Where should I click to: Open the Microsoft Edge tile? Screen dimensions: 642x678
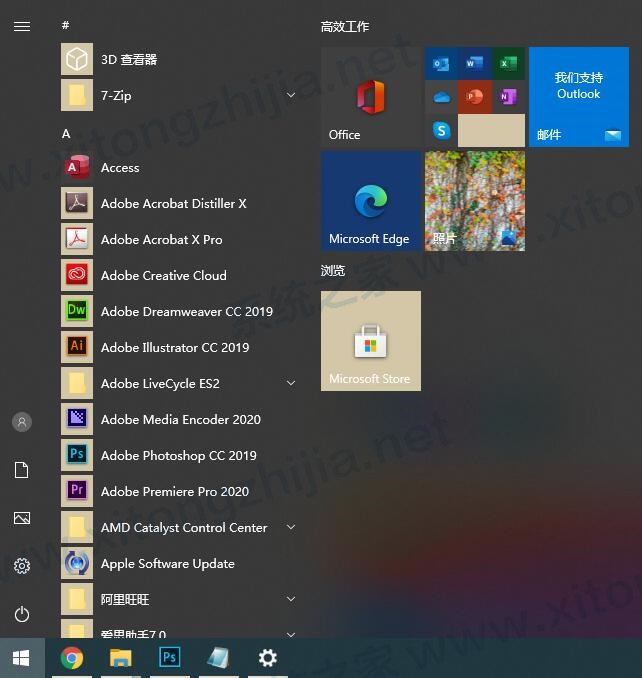point(371,201)
